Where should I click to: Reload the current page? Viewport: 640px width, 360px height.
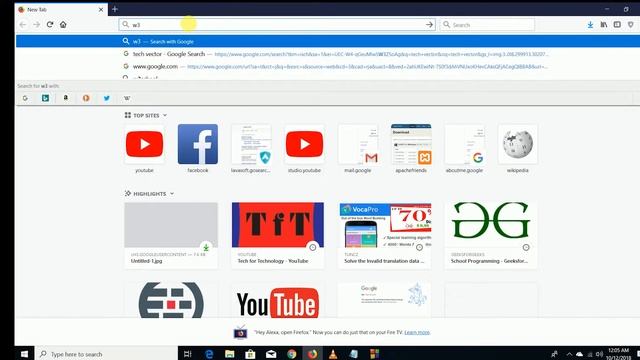[50, 24]
